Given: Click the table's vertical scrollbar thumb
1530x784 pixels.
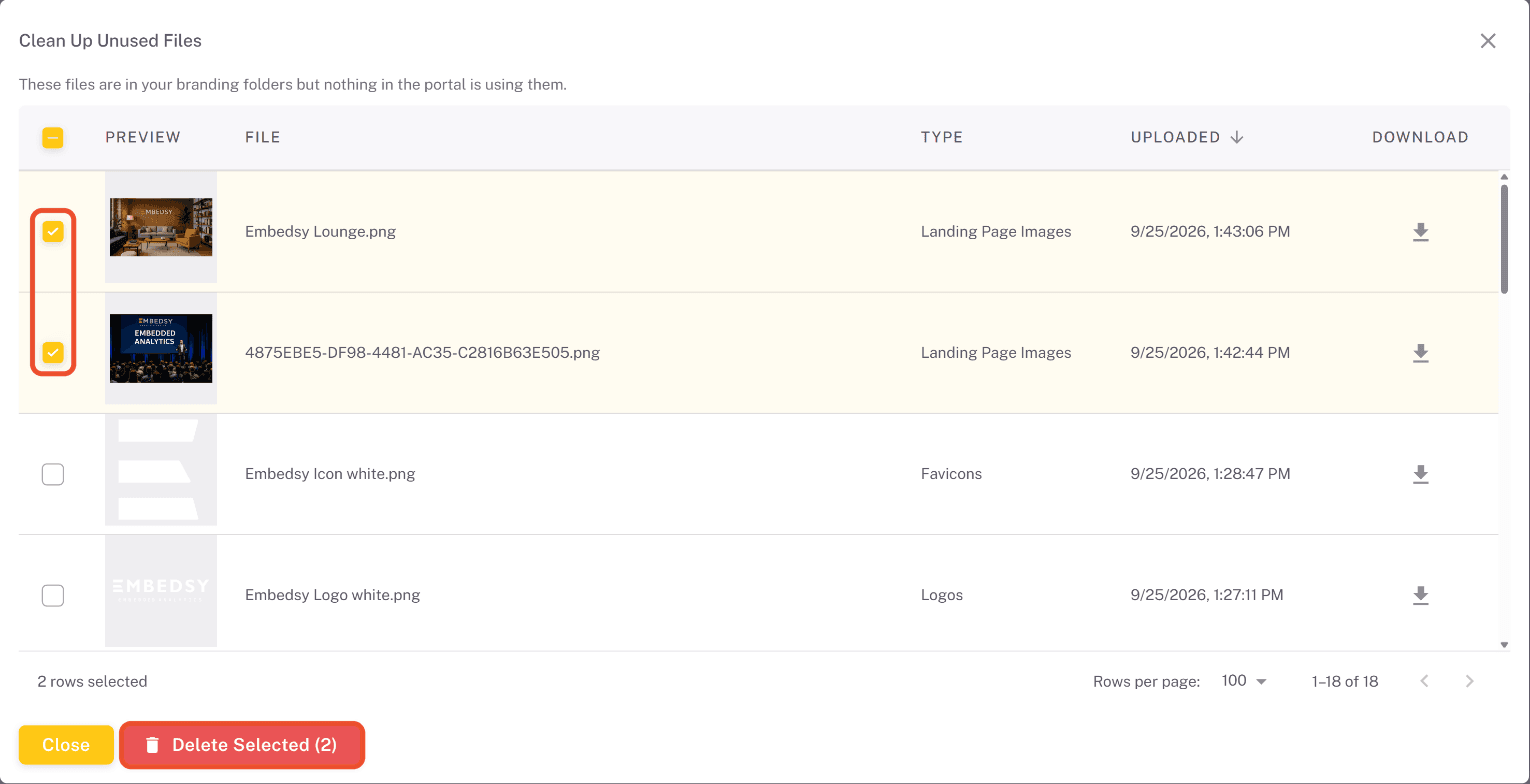Looking at the screenshot, I should point(1504,238).
